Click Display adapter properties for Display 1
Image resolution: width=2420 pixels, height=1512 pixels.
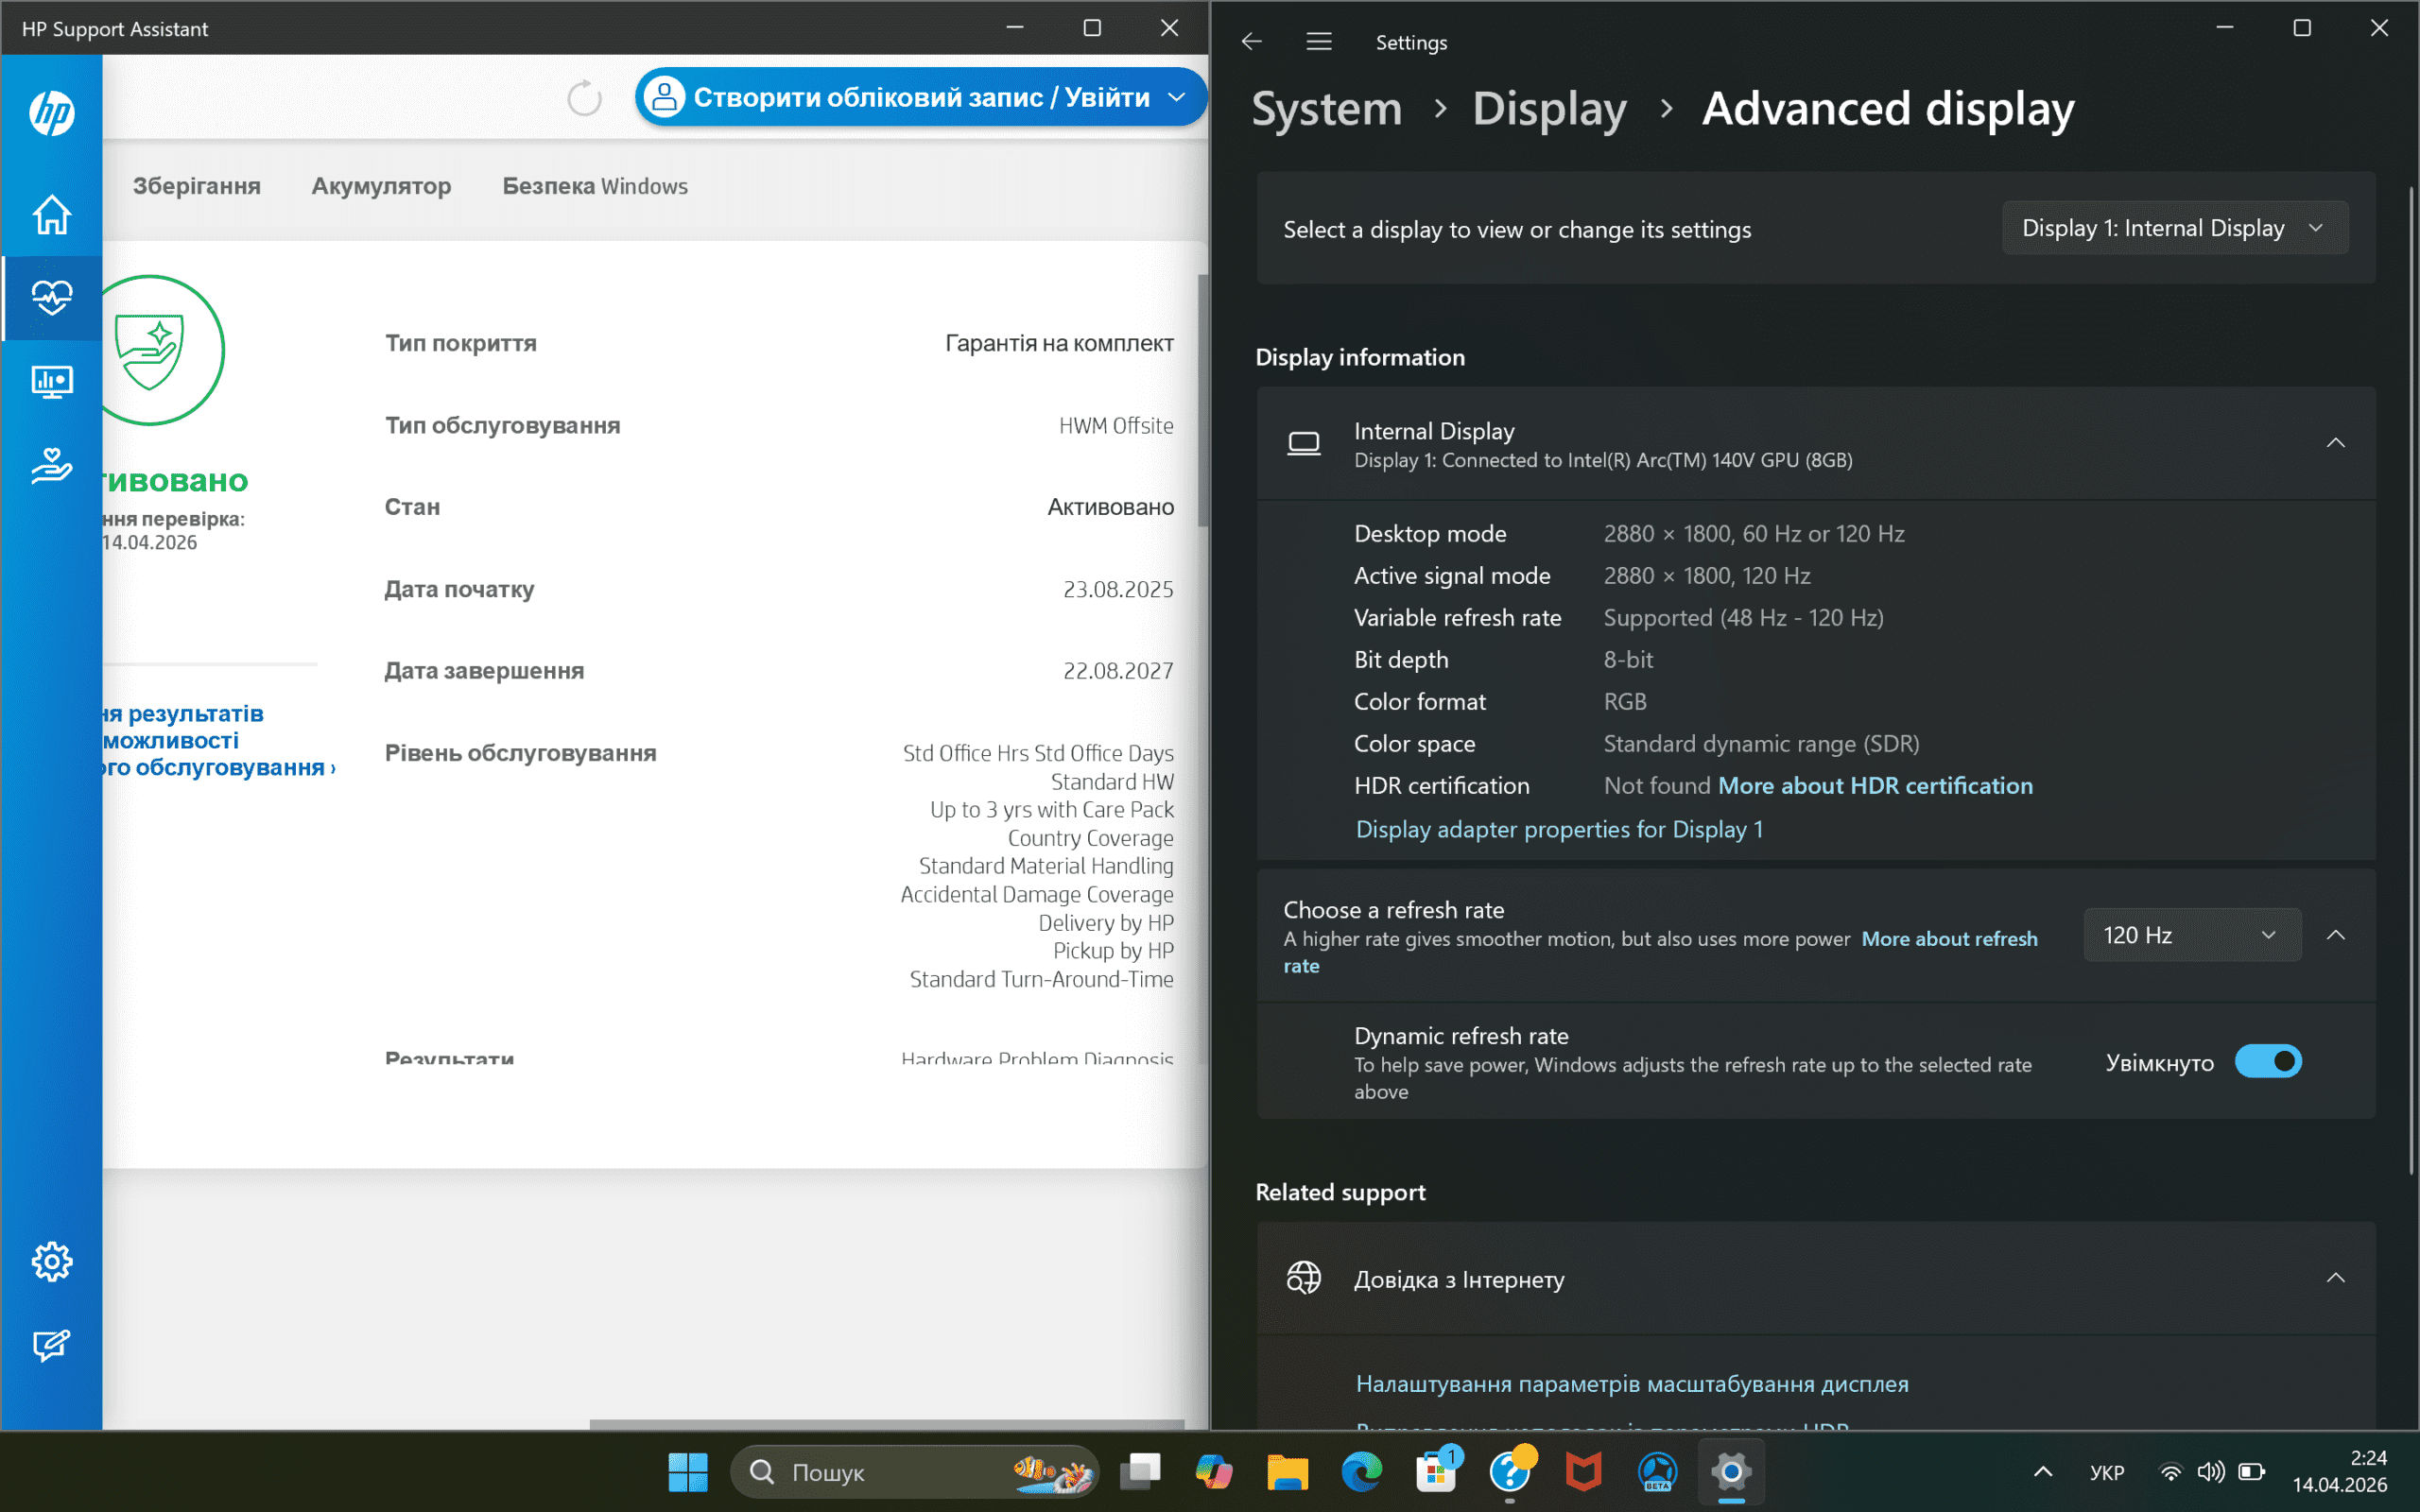(1558, 829)
